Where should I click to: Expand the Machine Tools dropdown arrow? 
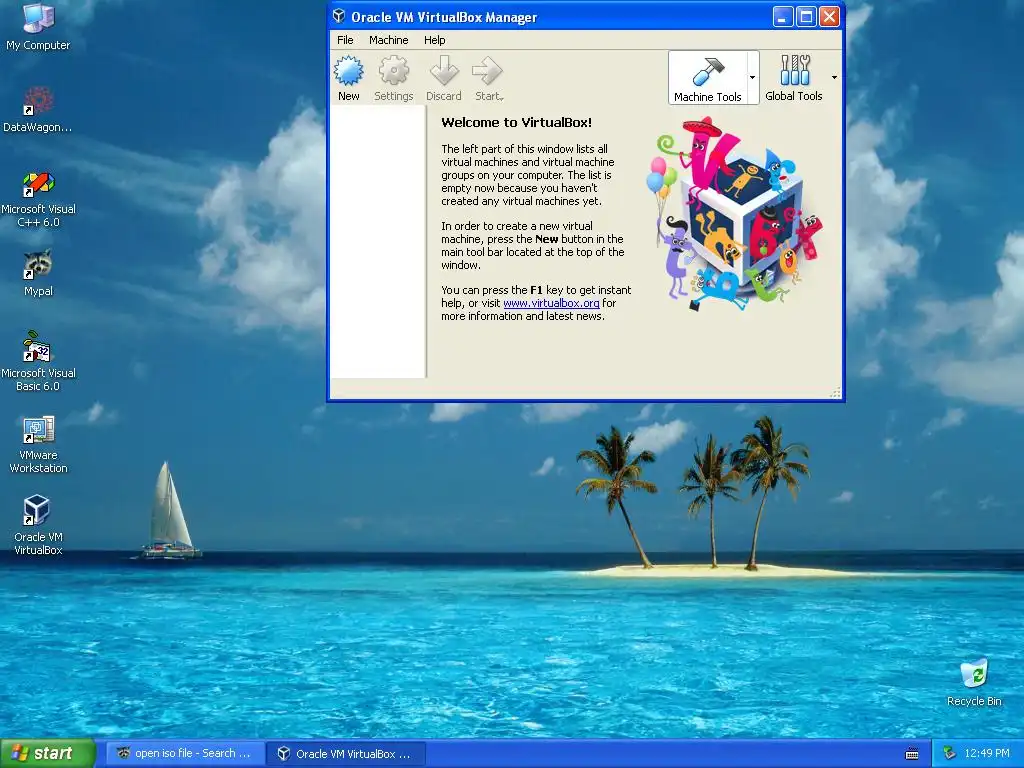coord(752,78)
